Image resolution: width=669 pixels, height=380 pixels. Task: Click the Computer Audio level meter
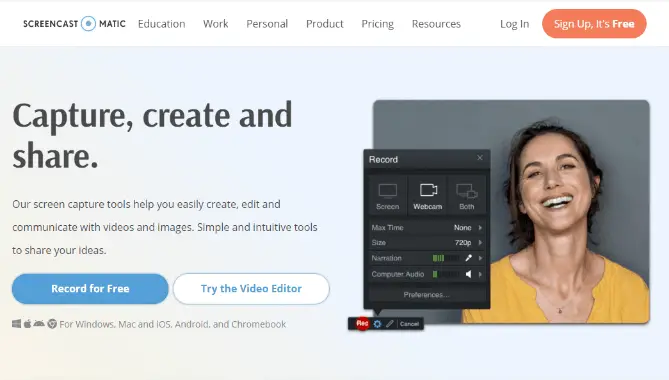click(x=446, y=274)
